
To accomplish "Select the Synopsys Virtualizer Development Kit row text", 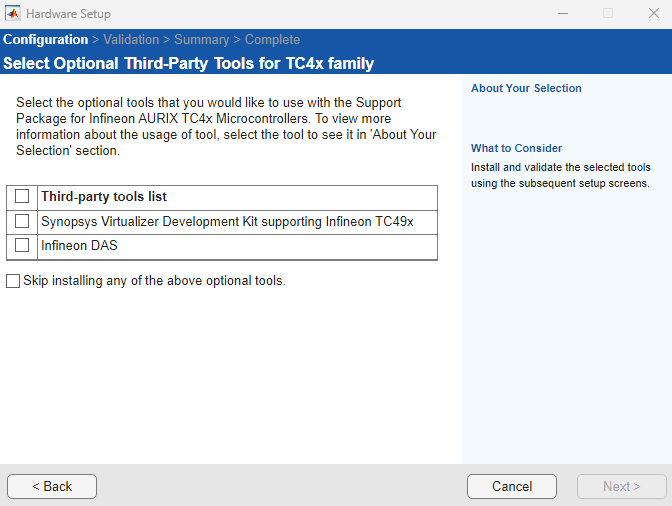I will coord(227,221).
